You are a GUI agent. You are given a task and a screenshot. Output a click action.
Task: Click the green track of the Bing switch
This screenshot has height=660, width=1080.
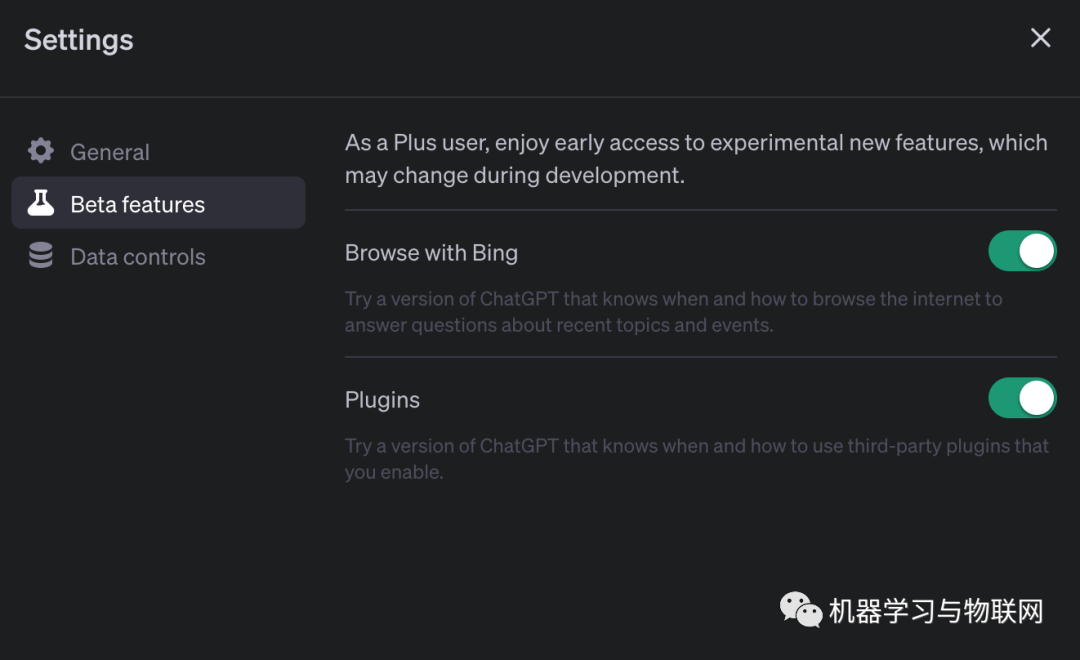point(1004,252)
